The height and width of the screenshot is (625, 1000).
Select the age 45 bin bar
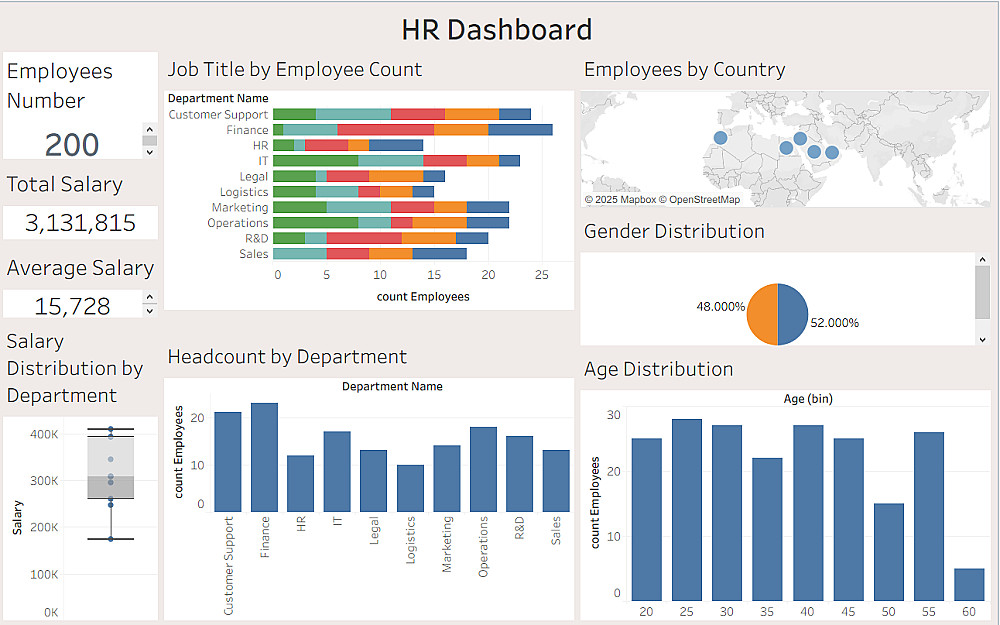(848, 519)
